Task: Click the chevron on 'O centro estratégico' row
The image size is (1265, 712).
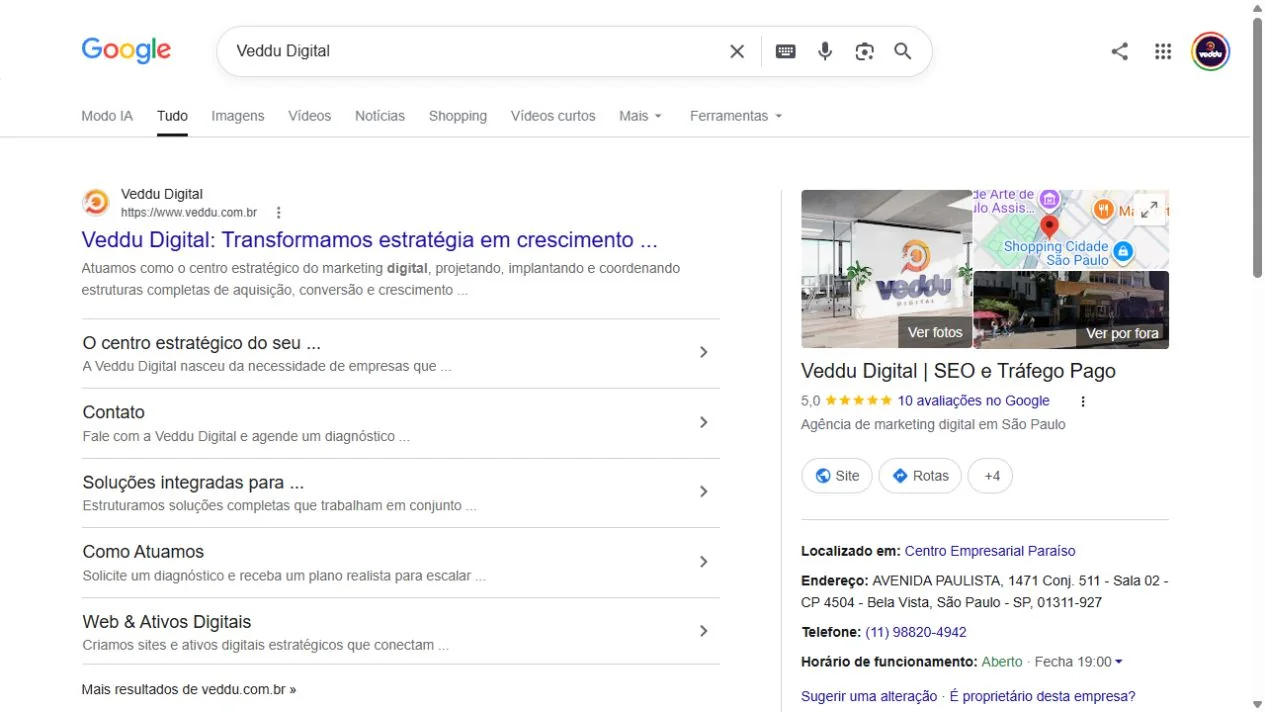Action: point(703,352)
